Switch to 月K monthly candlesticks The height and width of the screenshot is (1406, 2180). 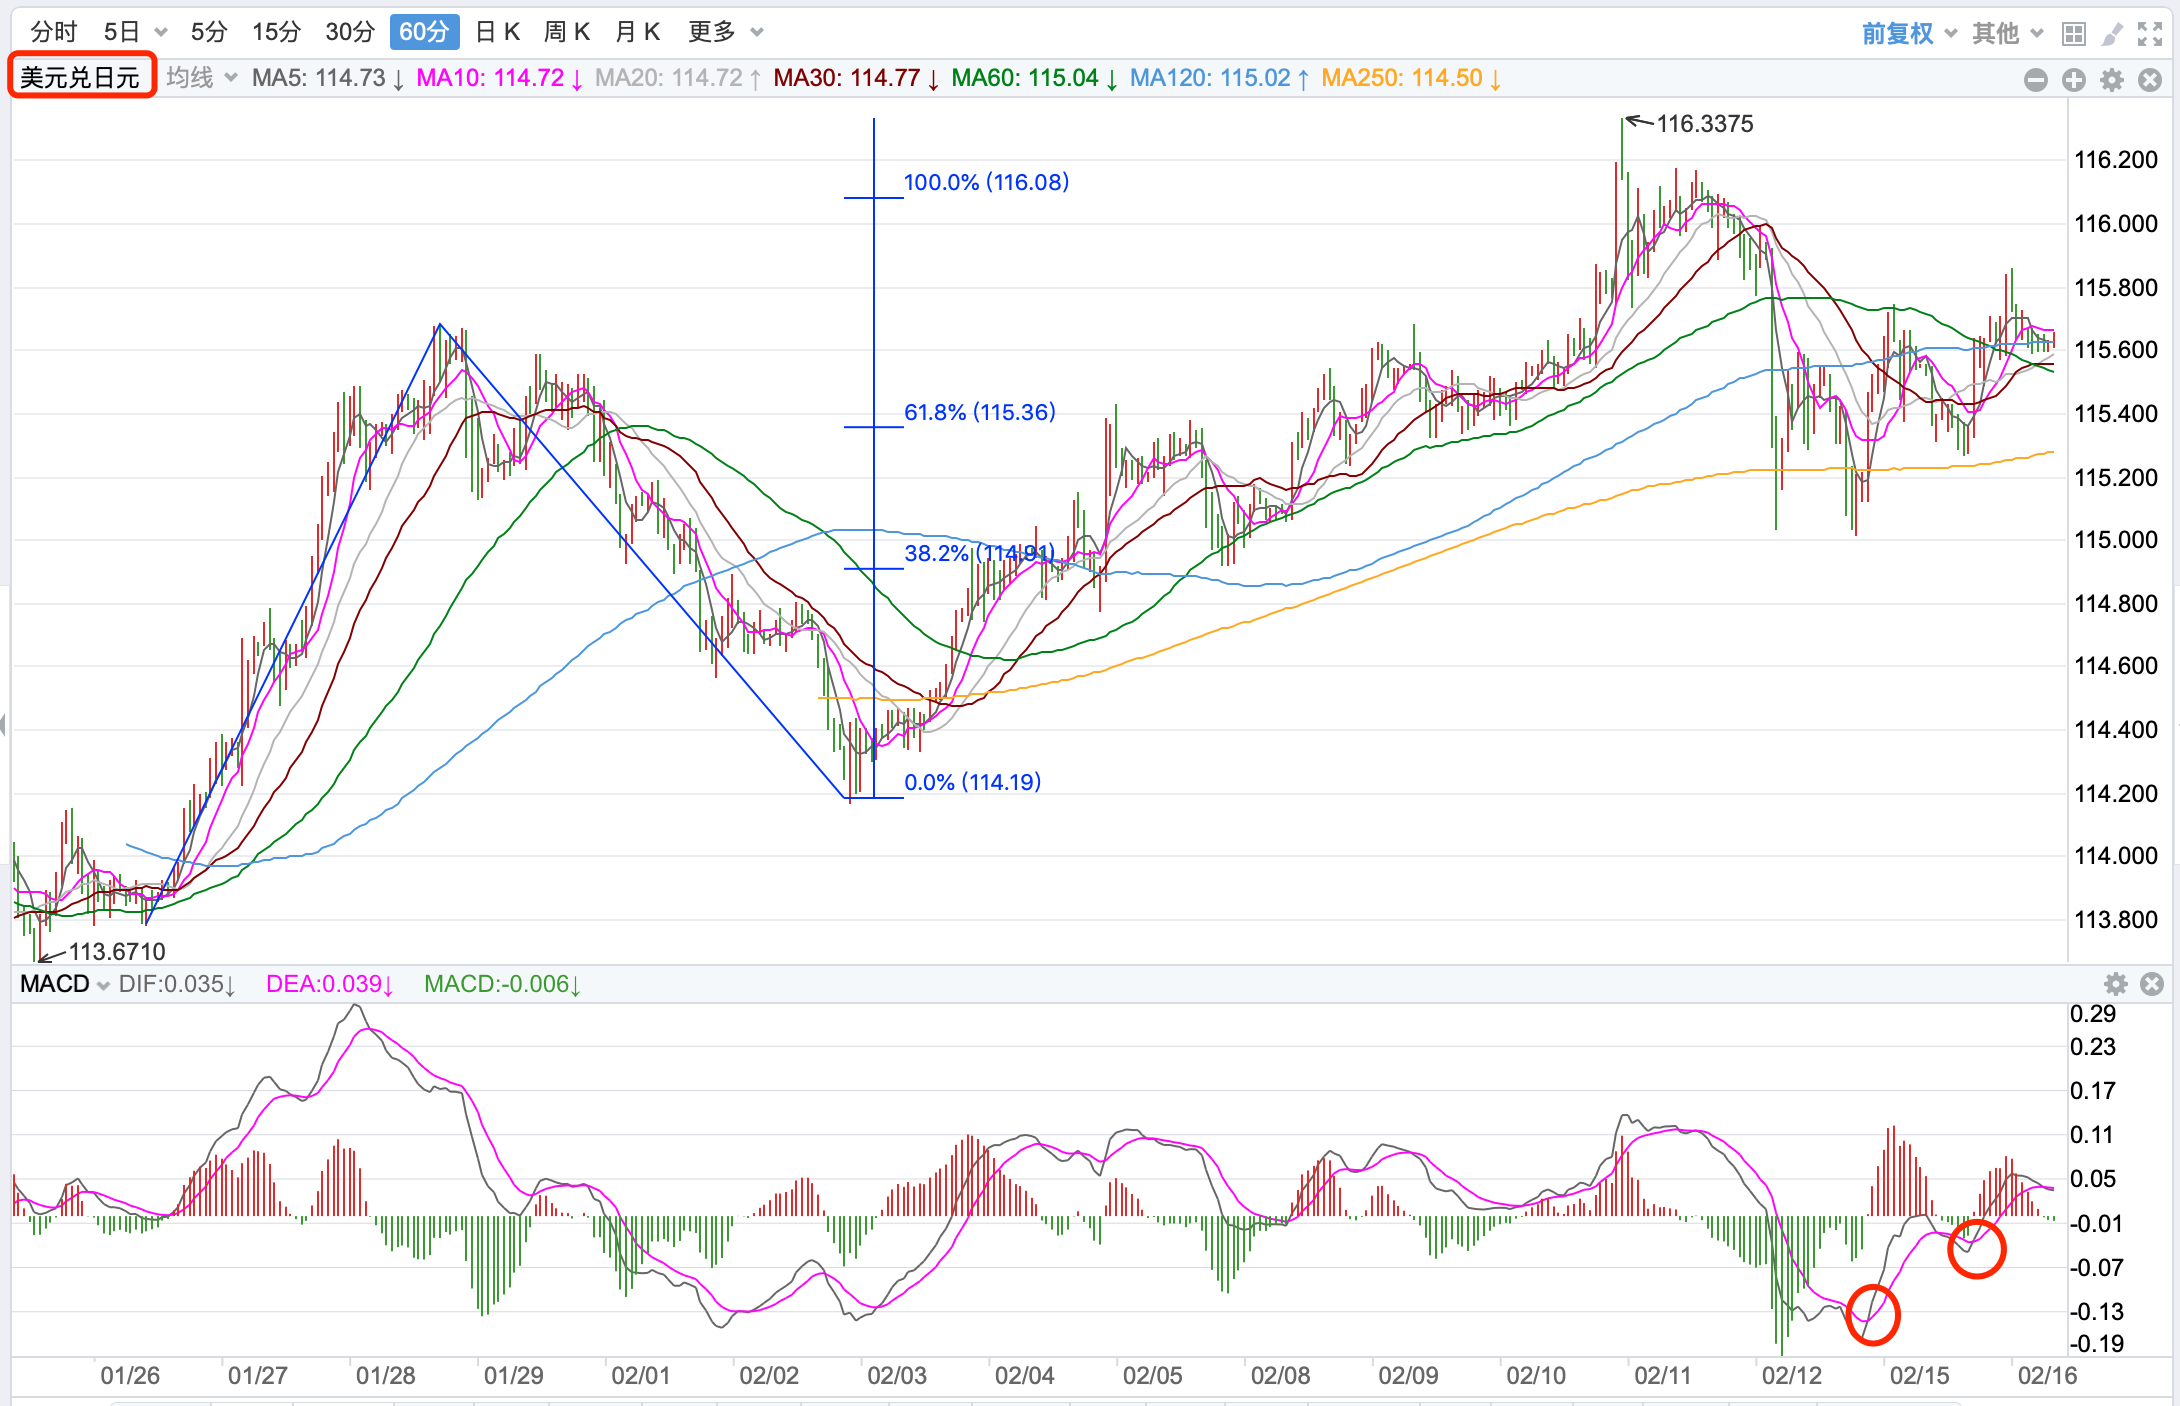637,32
